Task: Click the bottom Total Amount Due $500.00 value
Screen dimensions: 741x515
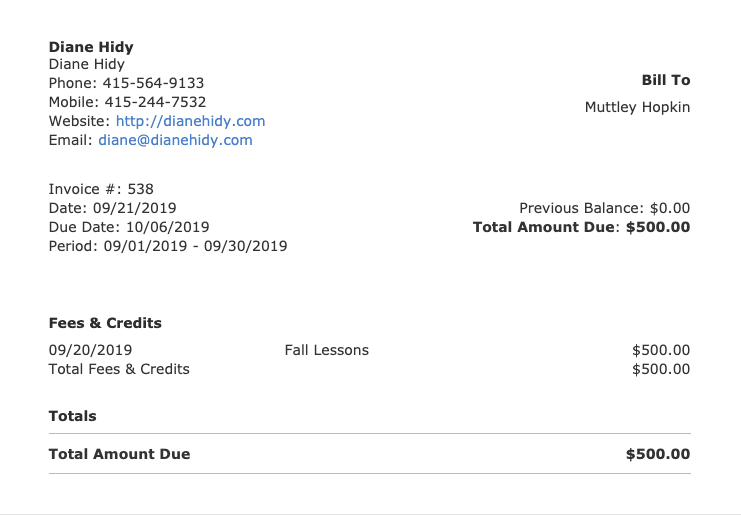Action: point(658,454)
